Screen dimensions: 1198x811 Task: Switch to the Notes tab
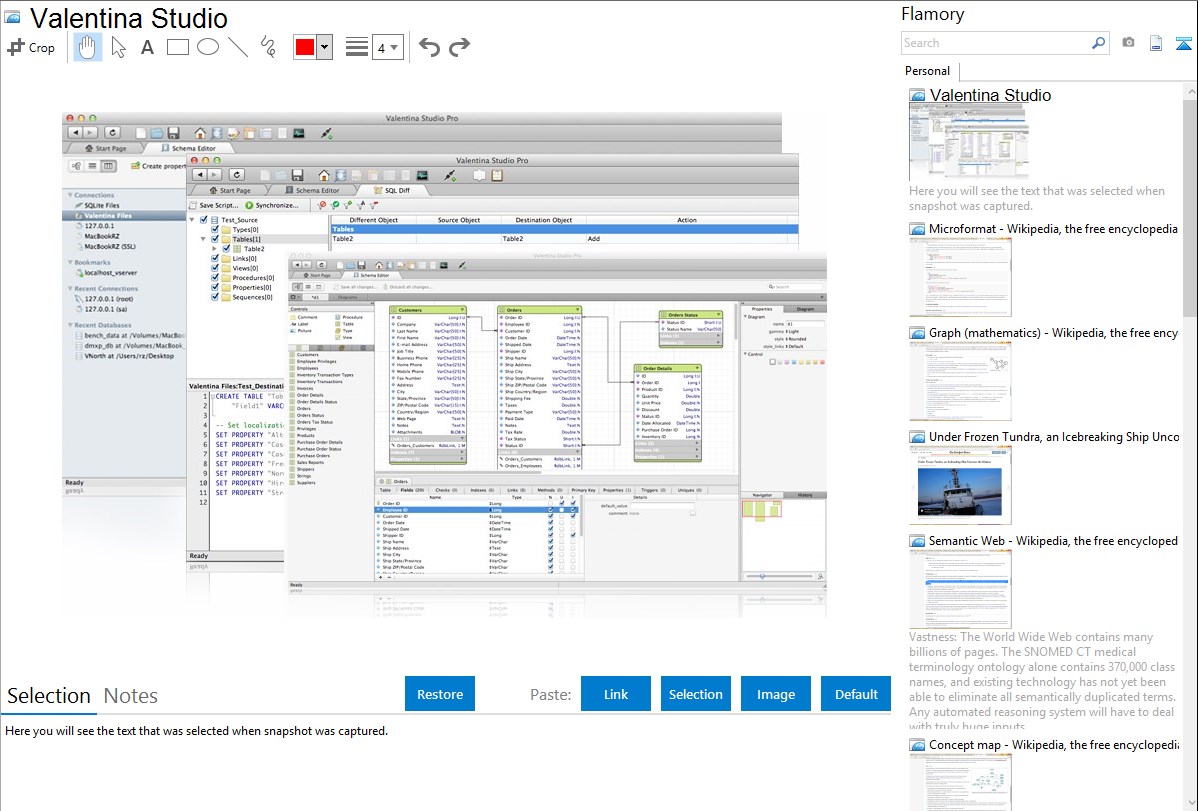[x=131, y=696]
